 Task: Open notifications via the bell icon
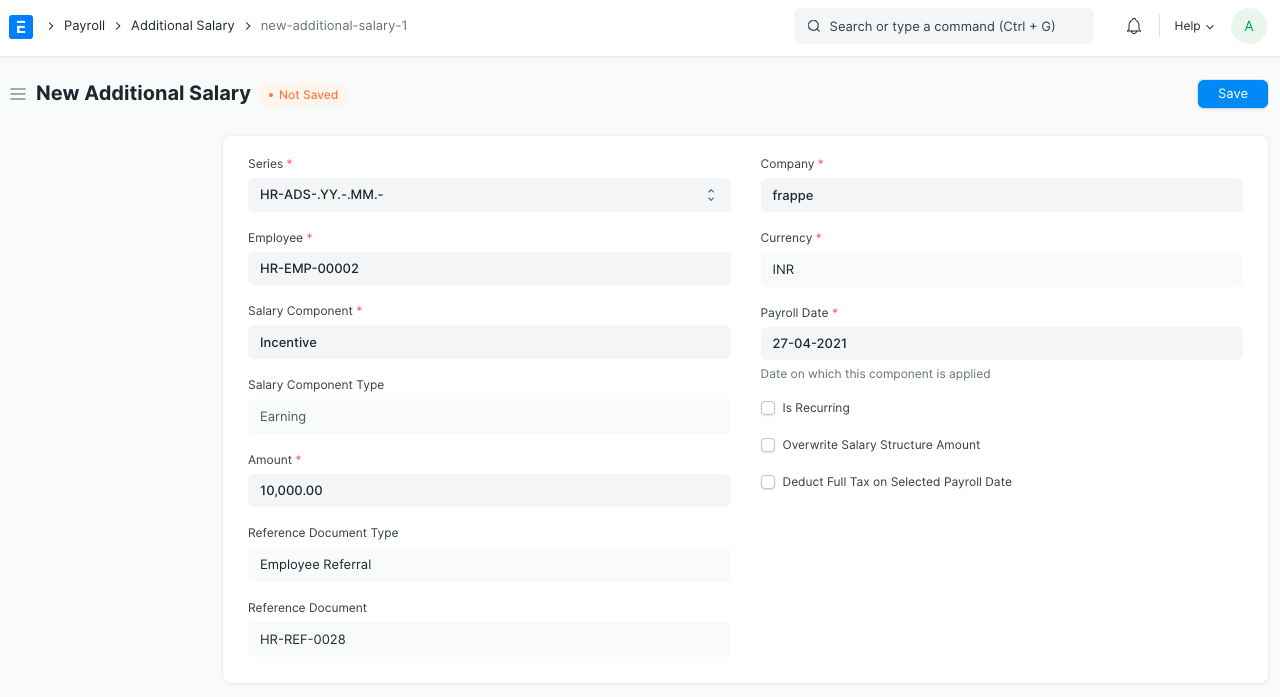[1133, 25]
